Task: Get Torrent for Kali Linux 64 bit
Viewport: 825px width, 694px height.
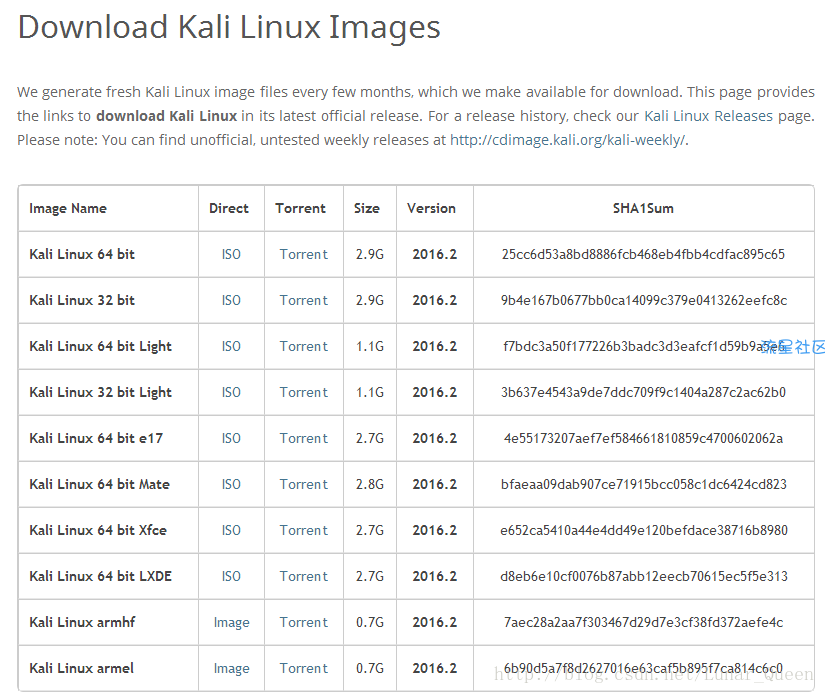Action: point(304,254)
